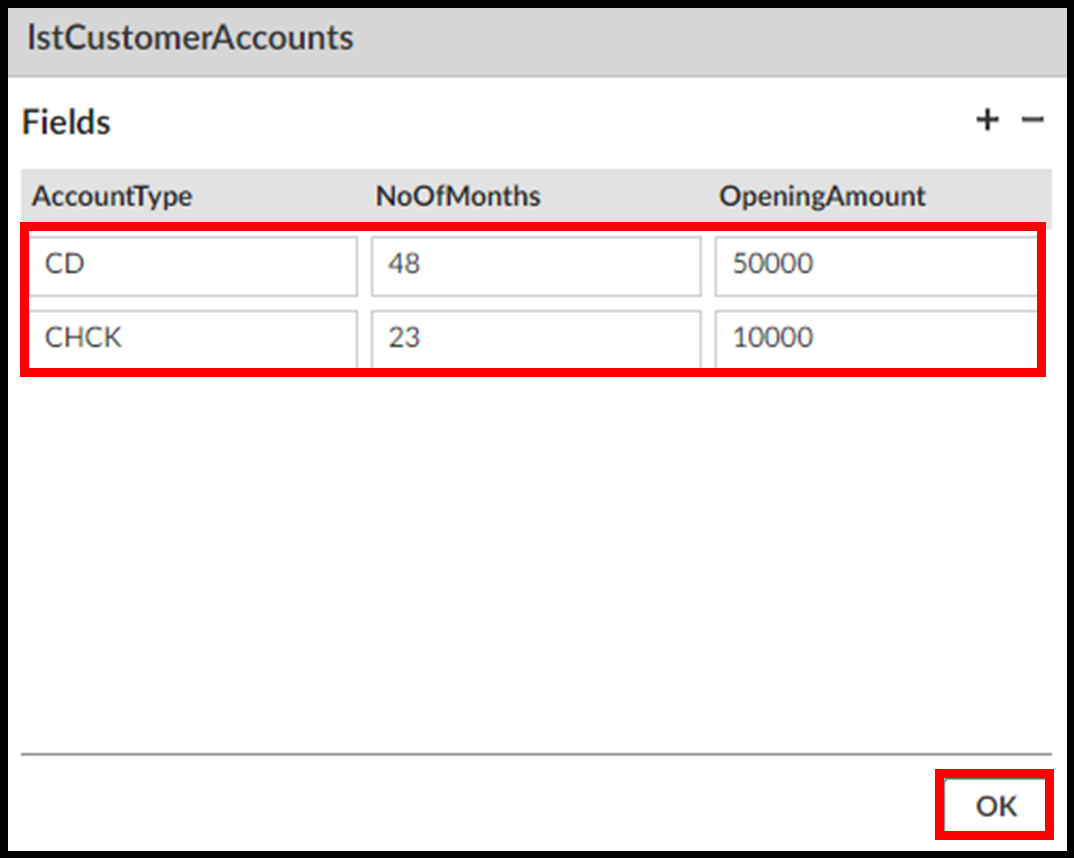The image size is (1074, 858).
Task: Focus the OpeningAmount field containing 50000
Action: click(x=875, y=266)
